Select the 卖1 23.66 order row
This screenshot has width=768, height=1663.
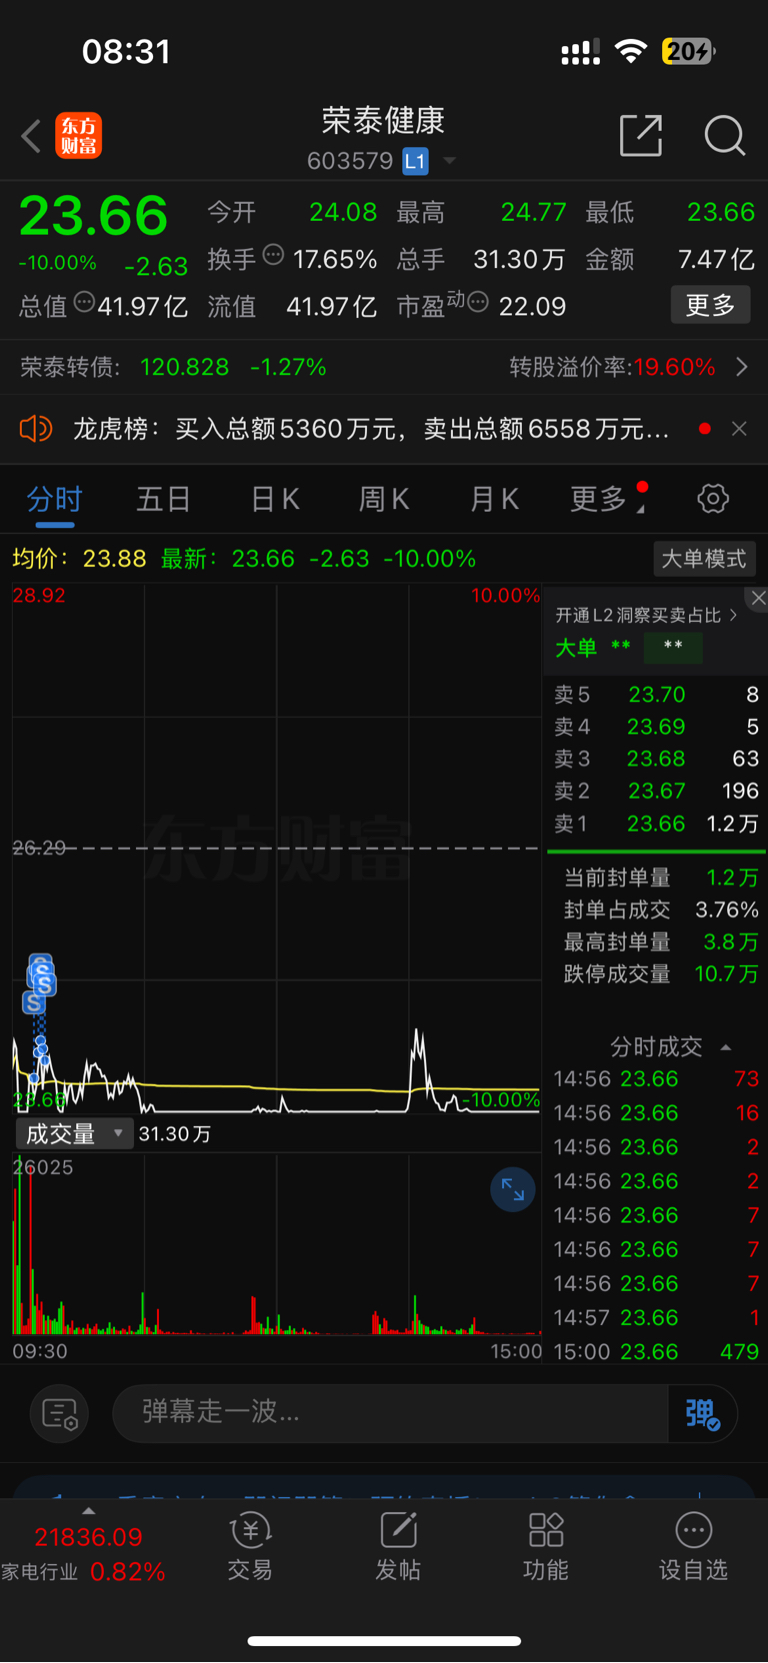click(x=656, y=823)
